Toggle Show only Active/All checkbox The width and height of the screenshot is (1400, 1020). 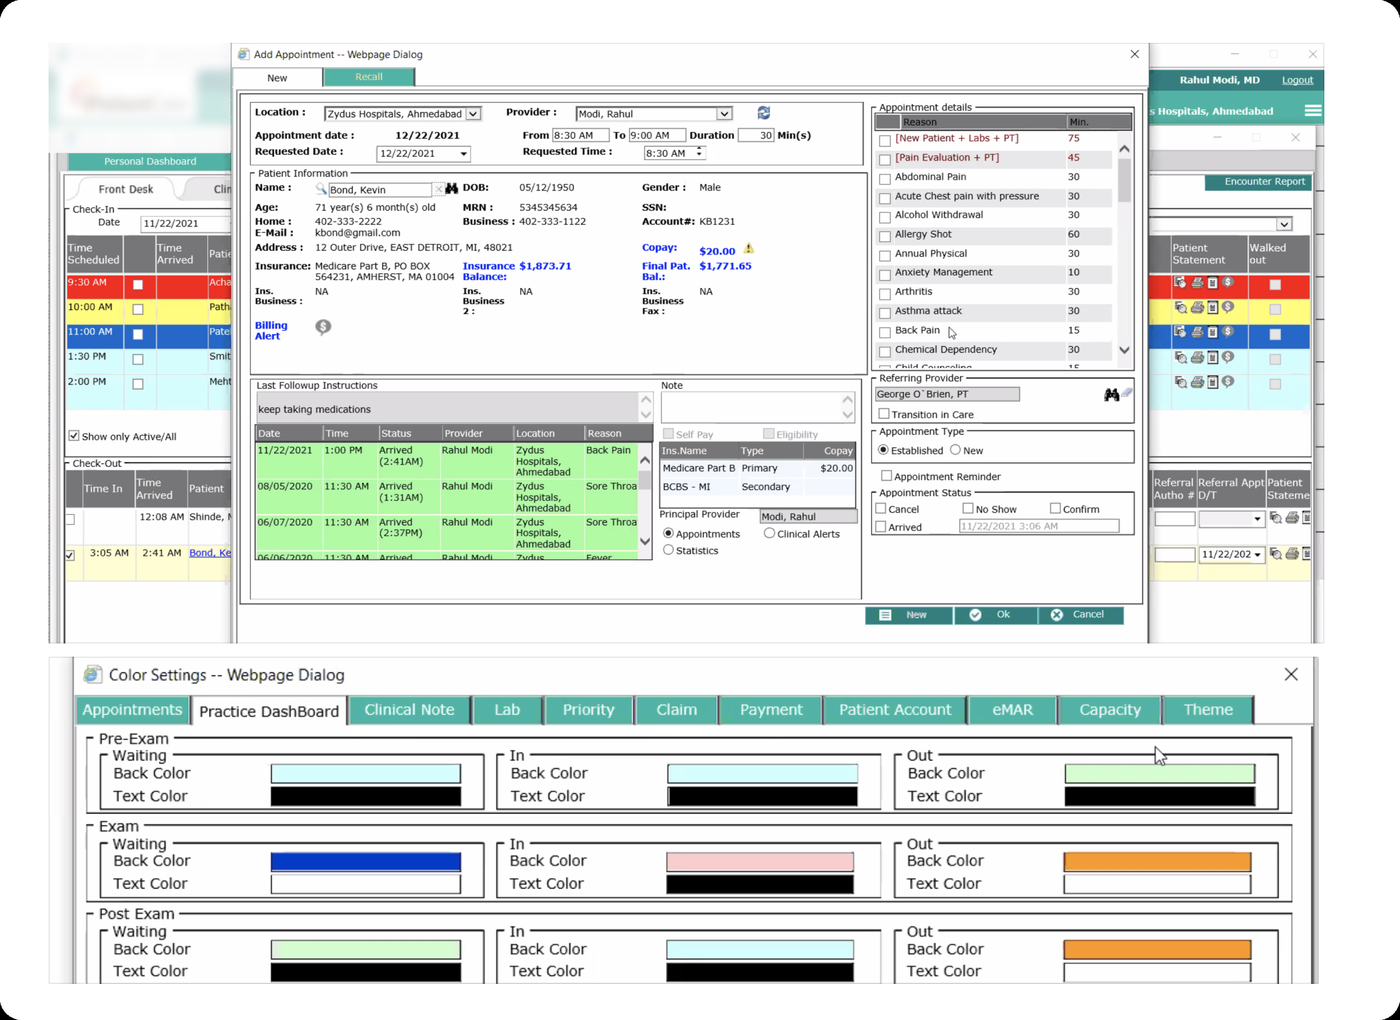pos(73,436)
